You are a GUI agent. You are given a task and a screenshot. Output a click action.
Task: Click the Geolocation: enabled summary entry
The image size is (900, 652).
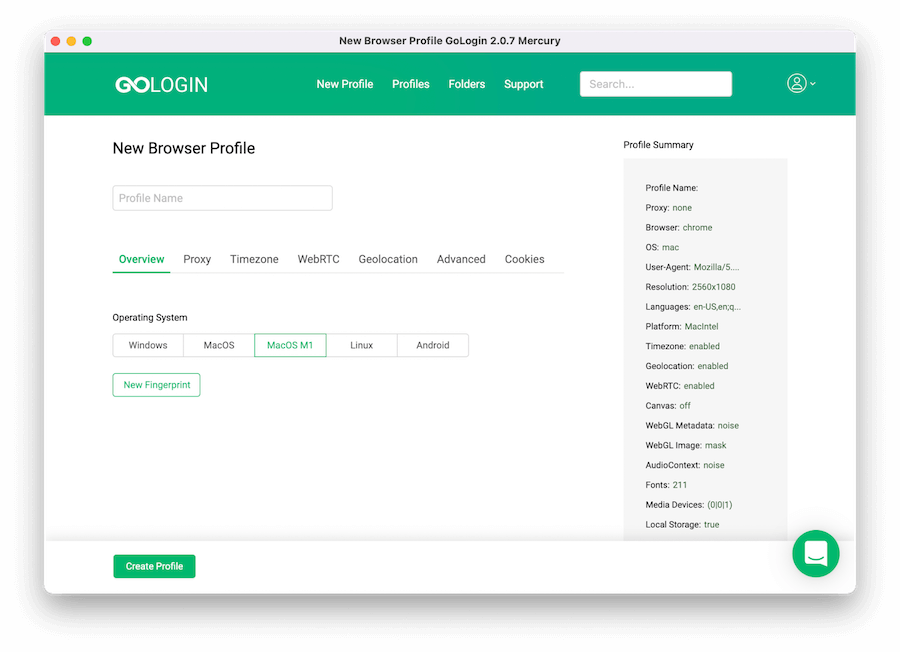point(686,366)
